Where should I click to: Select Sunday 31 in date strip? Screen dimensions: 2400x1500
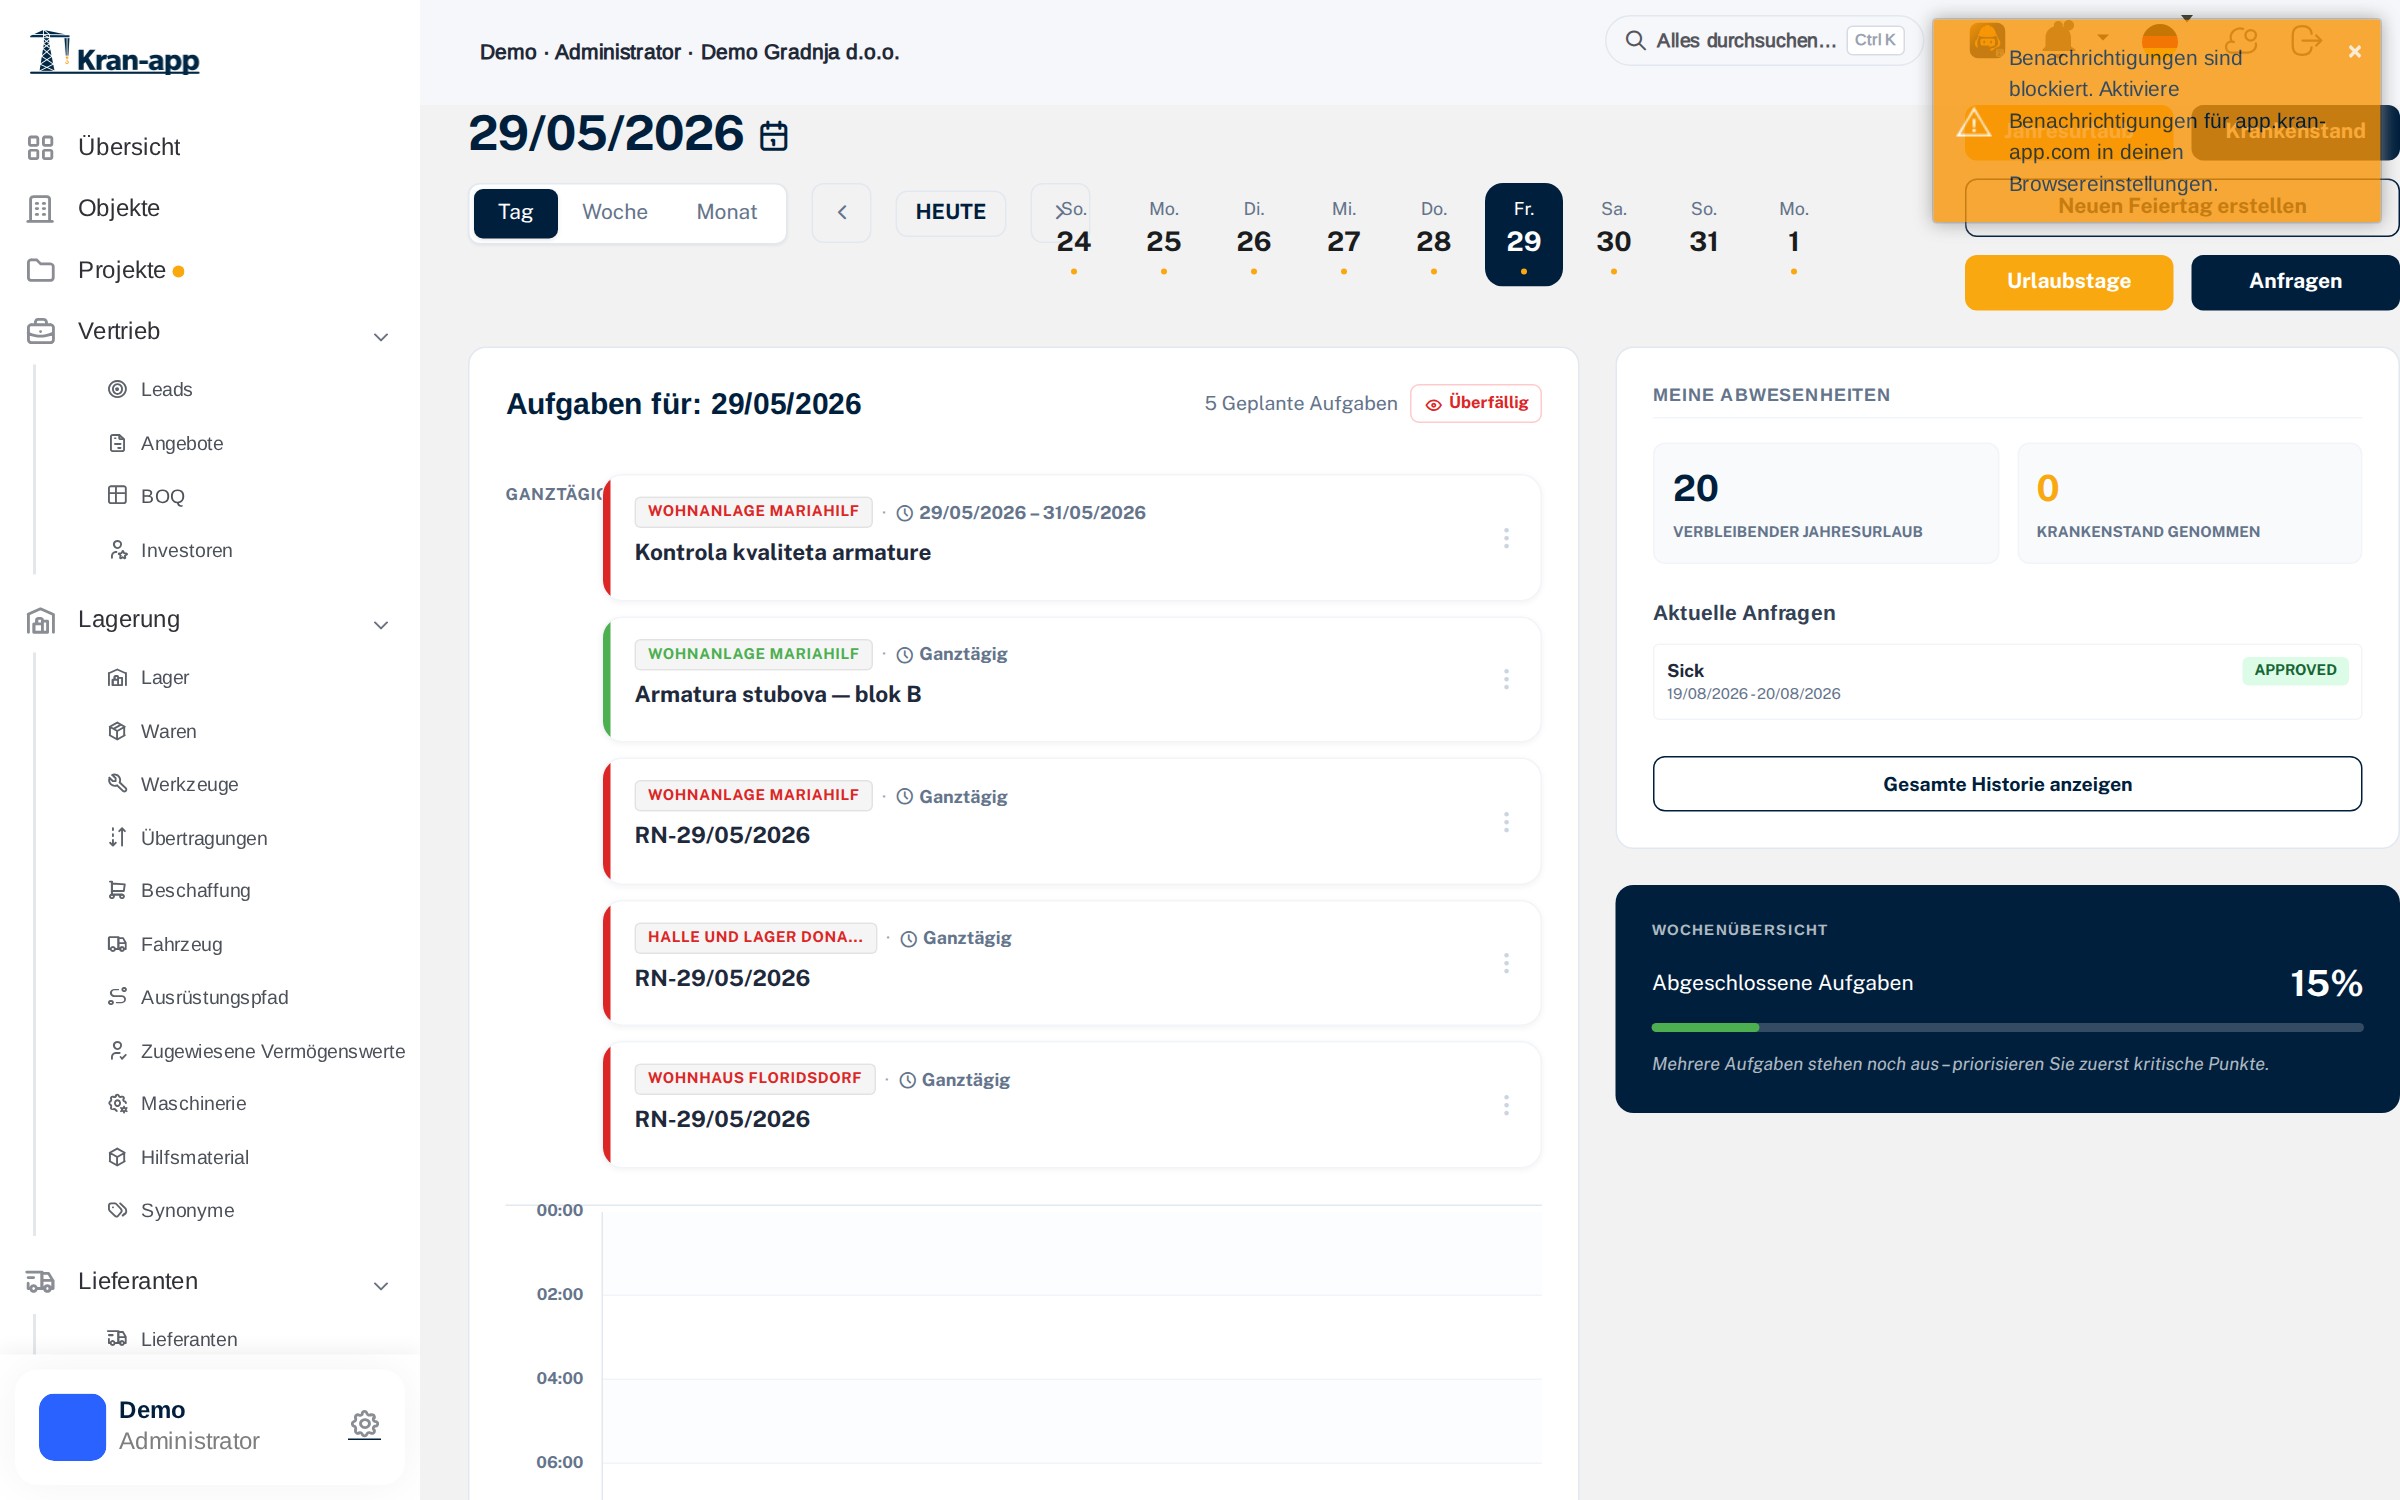(x=1704, y=235)
